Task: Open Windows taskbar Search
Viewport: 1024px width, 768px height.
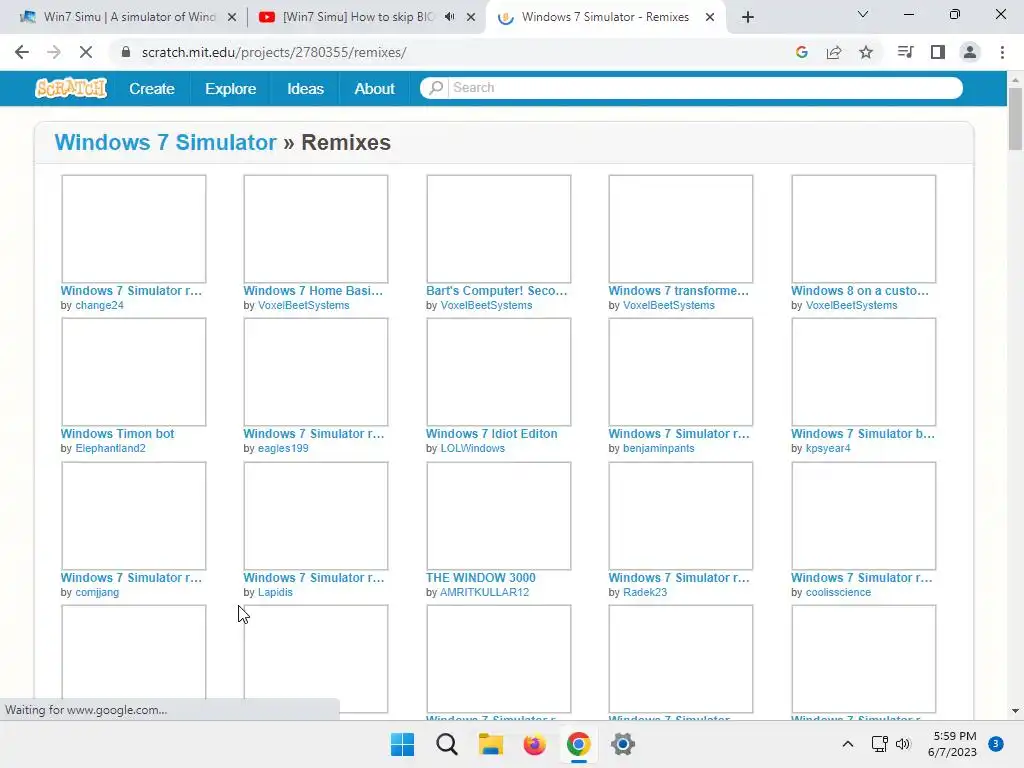Action: click(447, 744)
